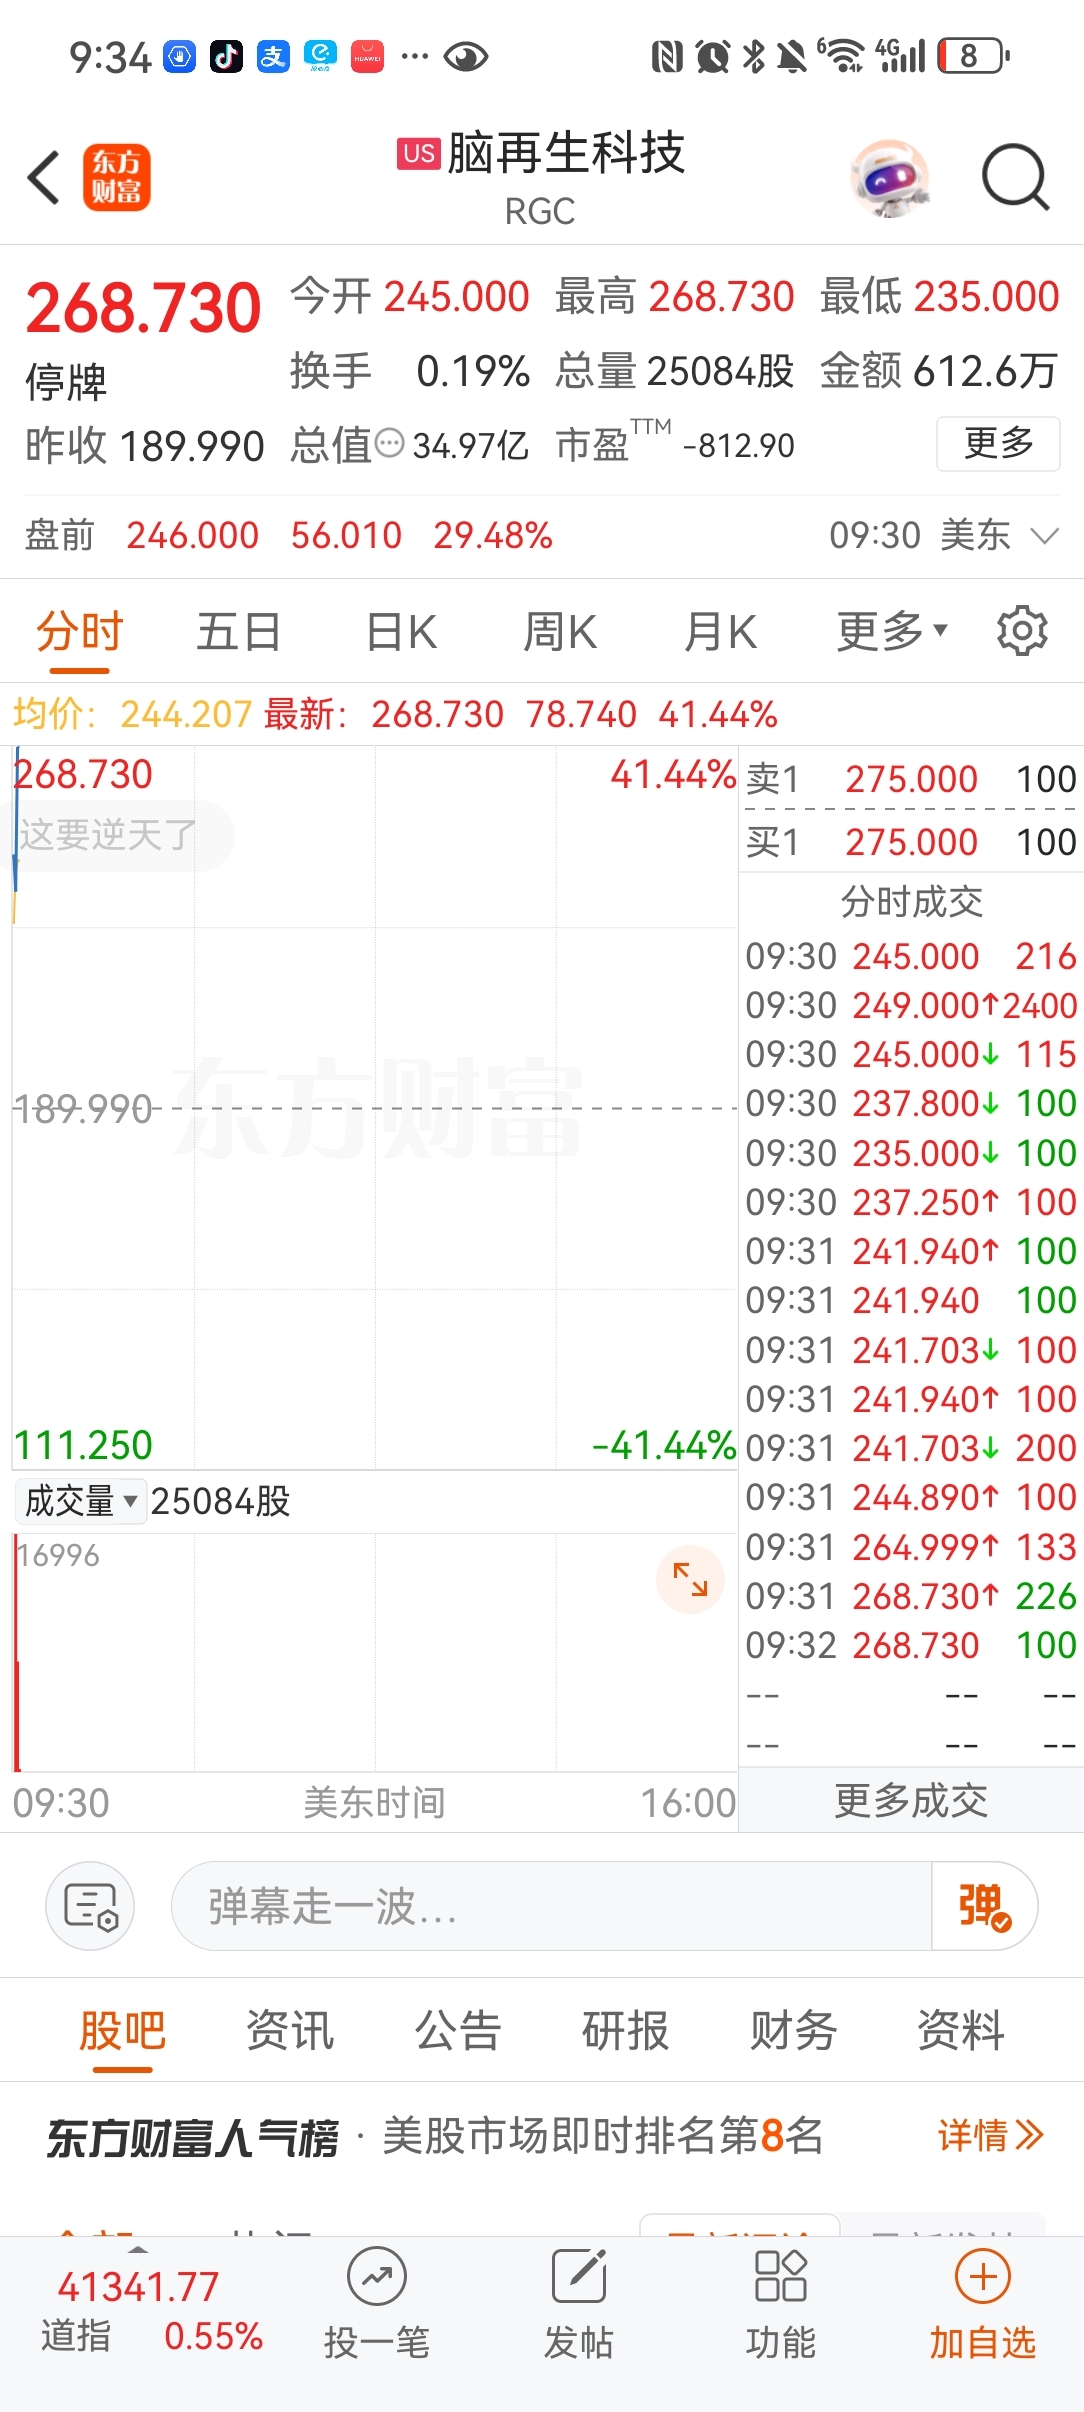Tap the 投一笔 icon
This screenshot has width=1084, height=2412.
click(376, 2278)
